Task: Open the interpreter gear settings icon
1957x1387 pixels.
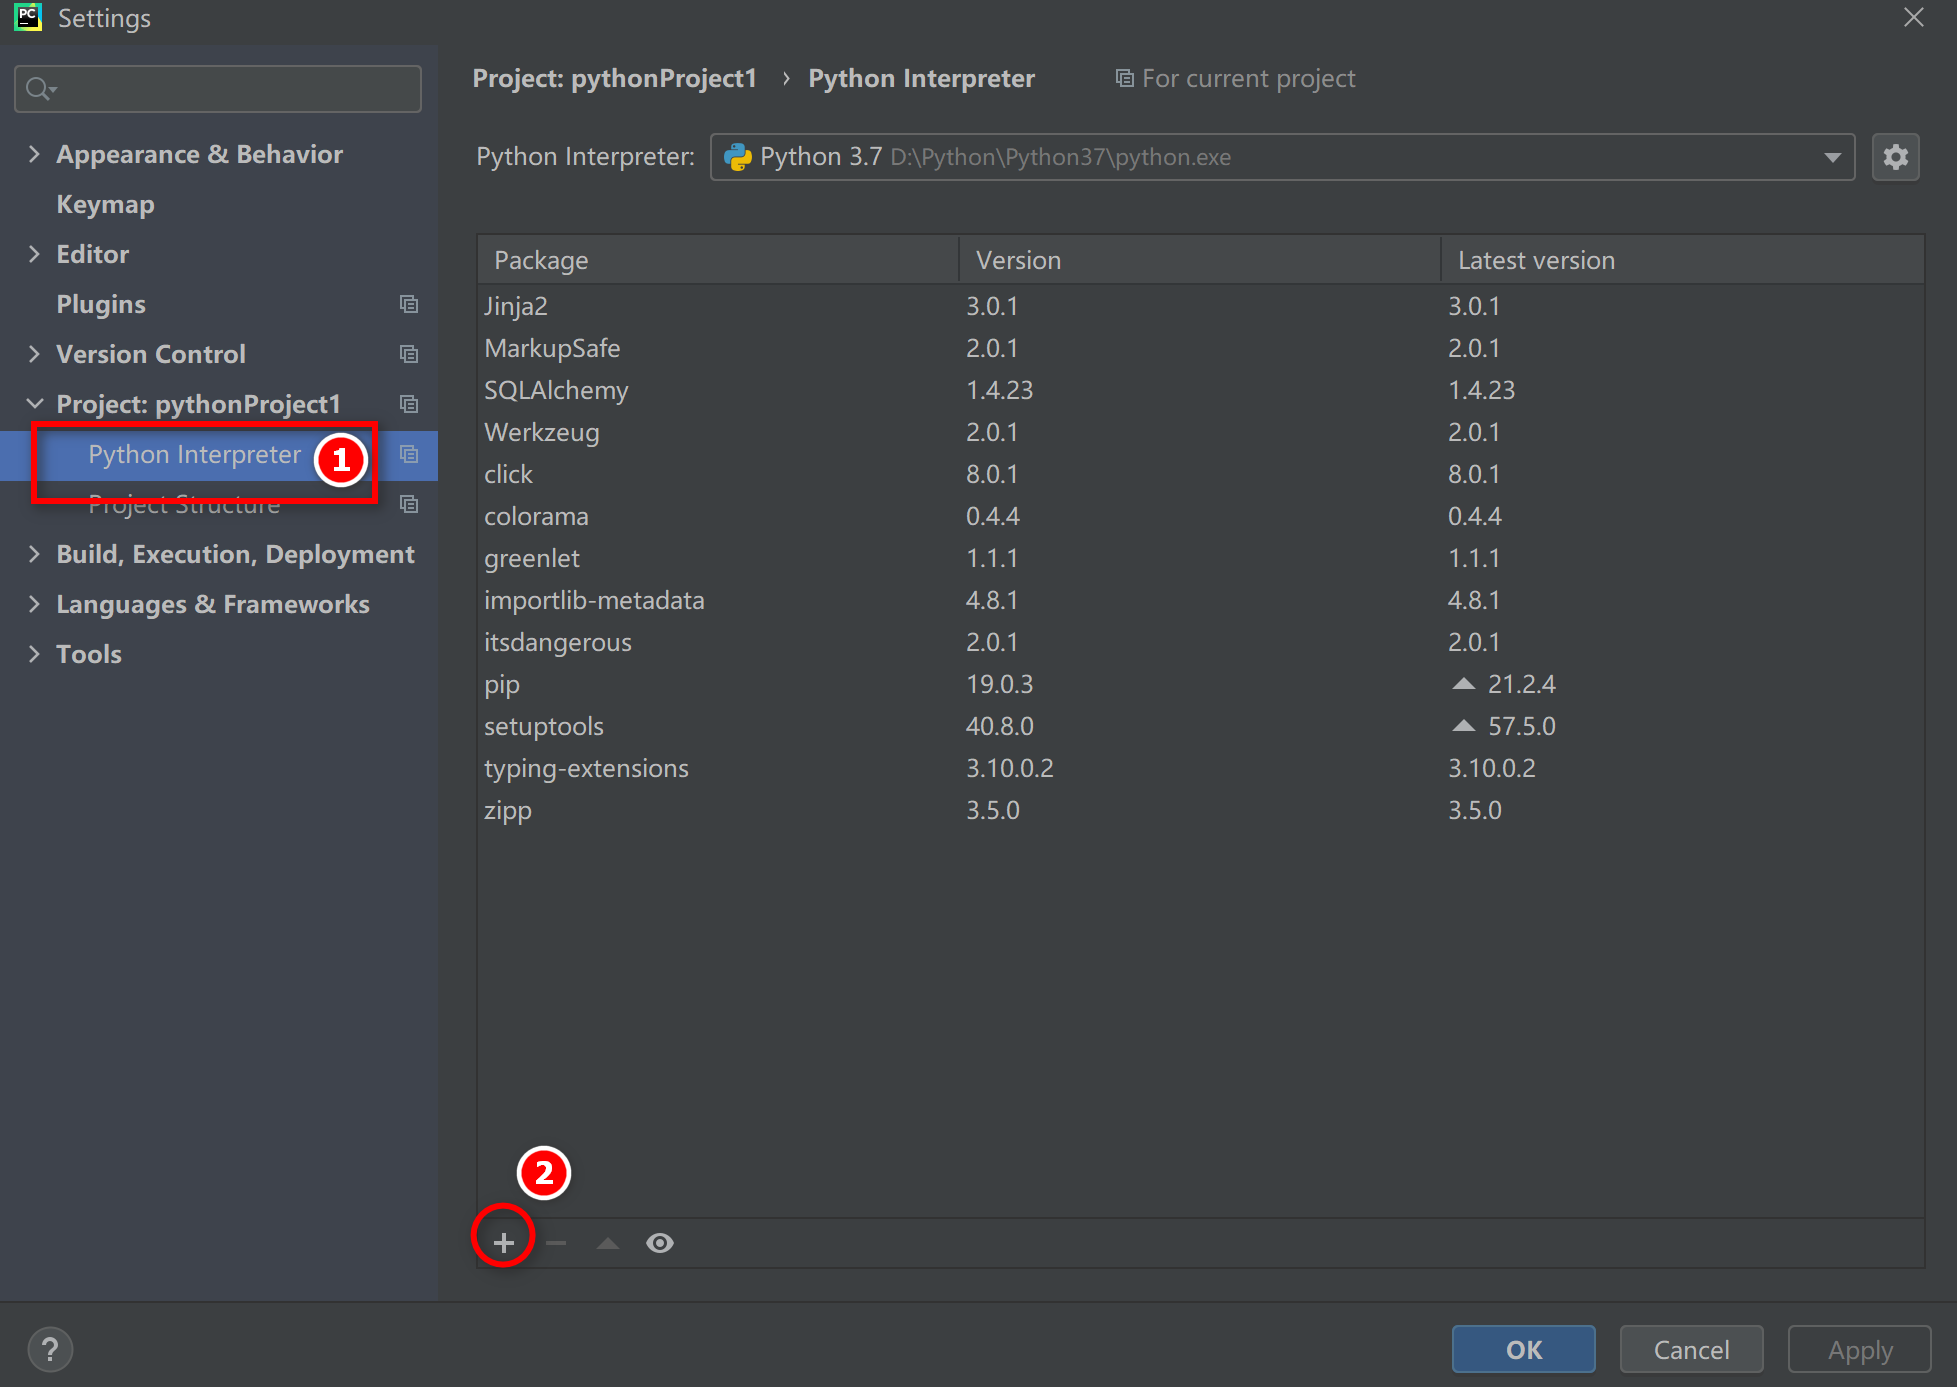Action: pos(1895,157)
